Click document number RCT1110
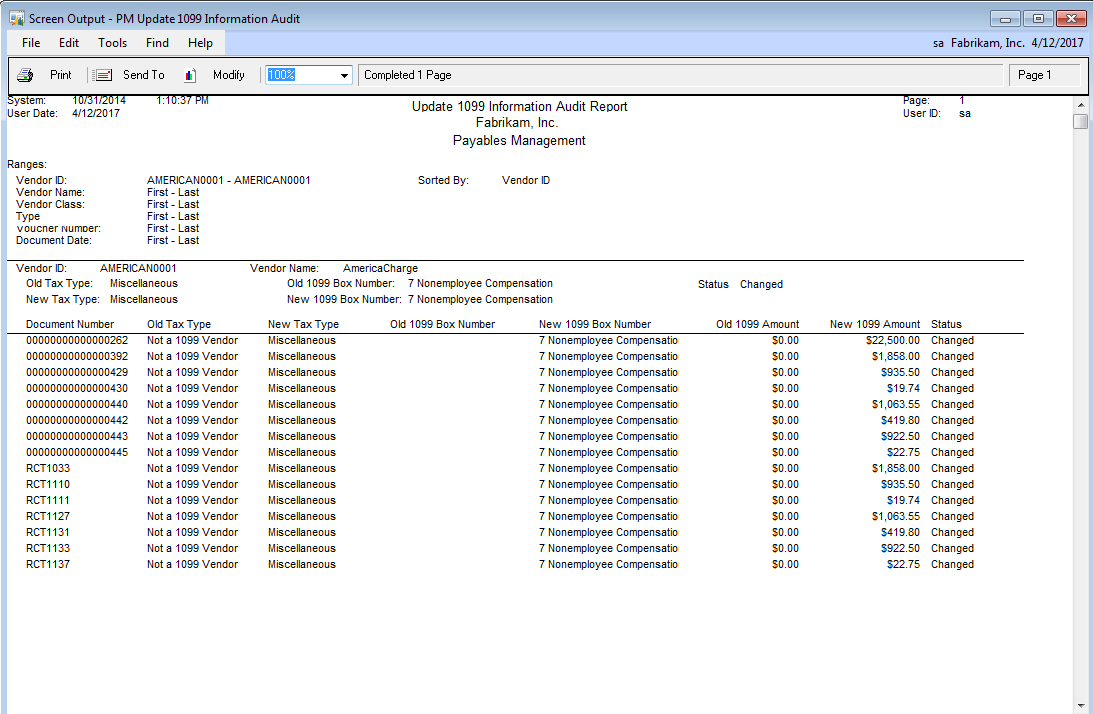 coord(48,485)
